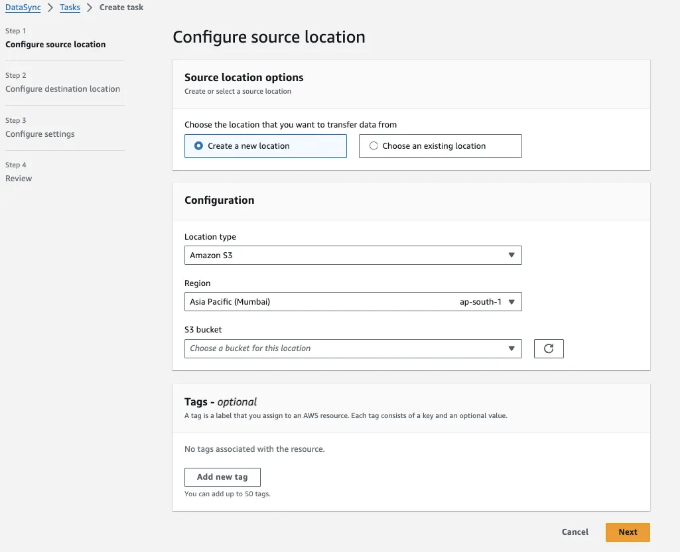Click the Cancel button
The height and width of the screenshot is (553, 680).
point(575,532)
